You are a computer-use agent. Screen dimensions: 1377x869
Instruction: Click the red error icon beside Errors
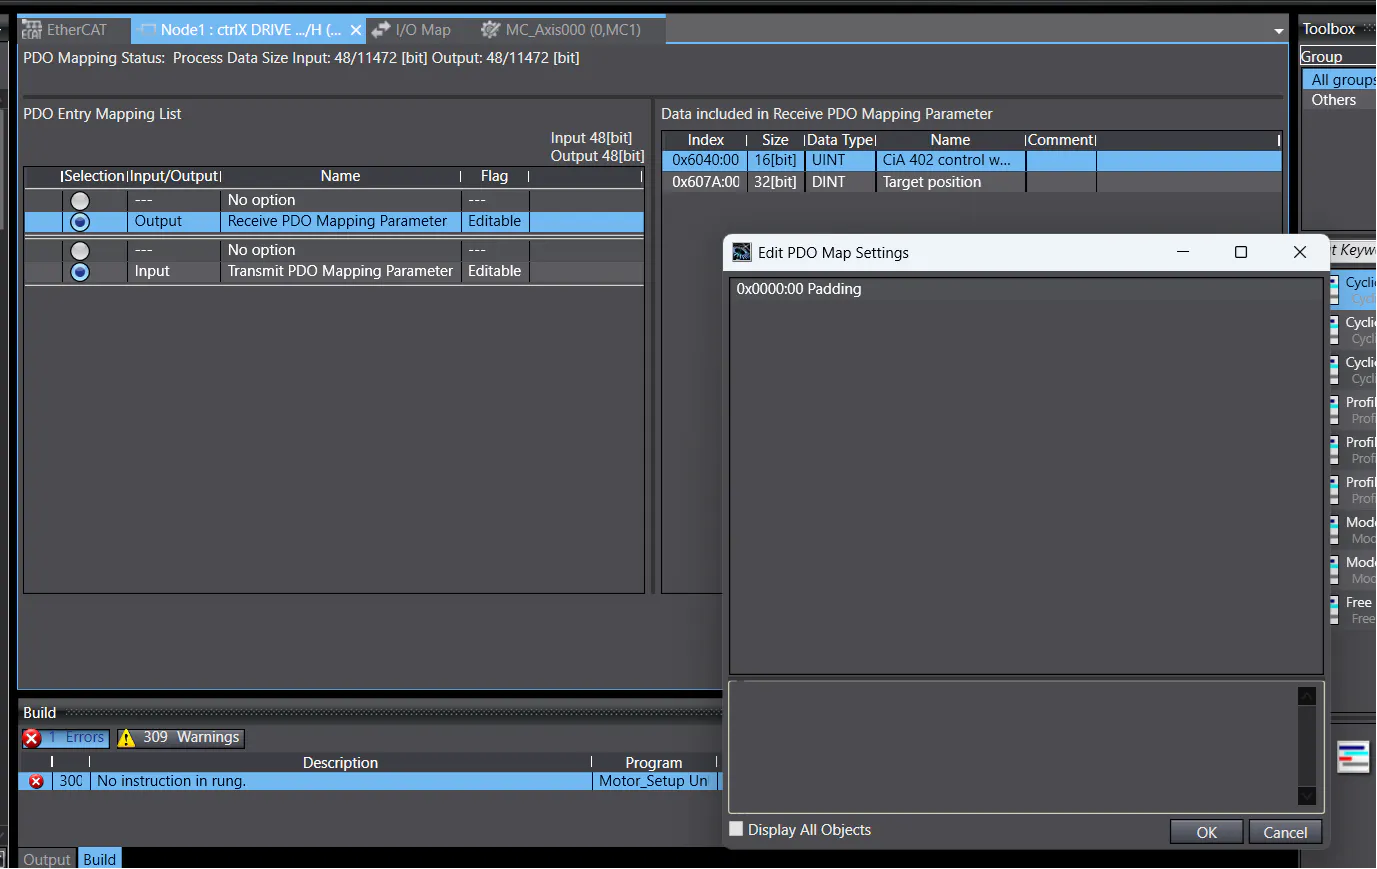coord(32,738)
